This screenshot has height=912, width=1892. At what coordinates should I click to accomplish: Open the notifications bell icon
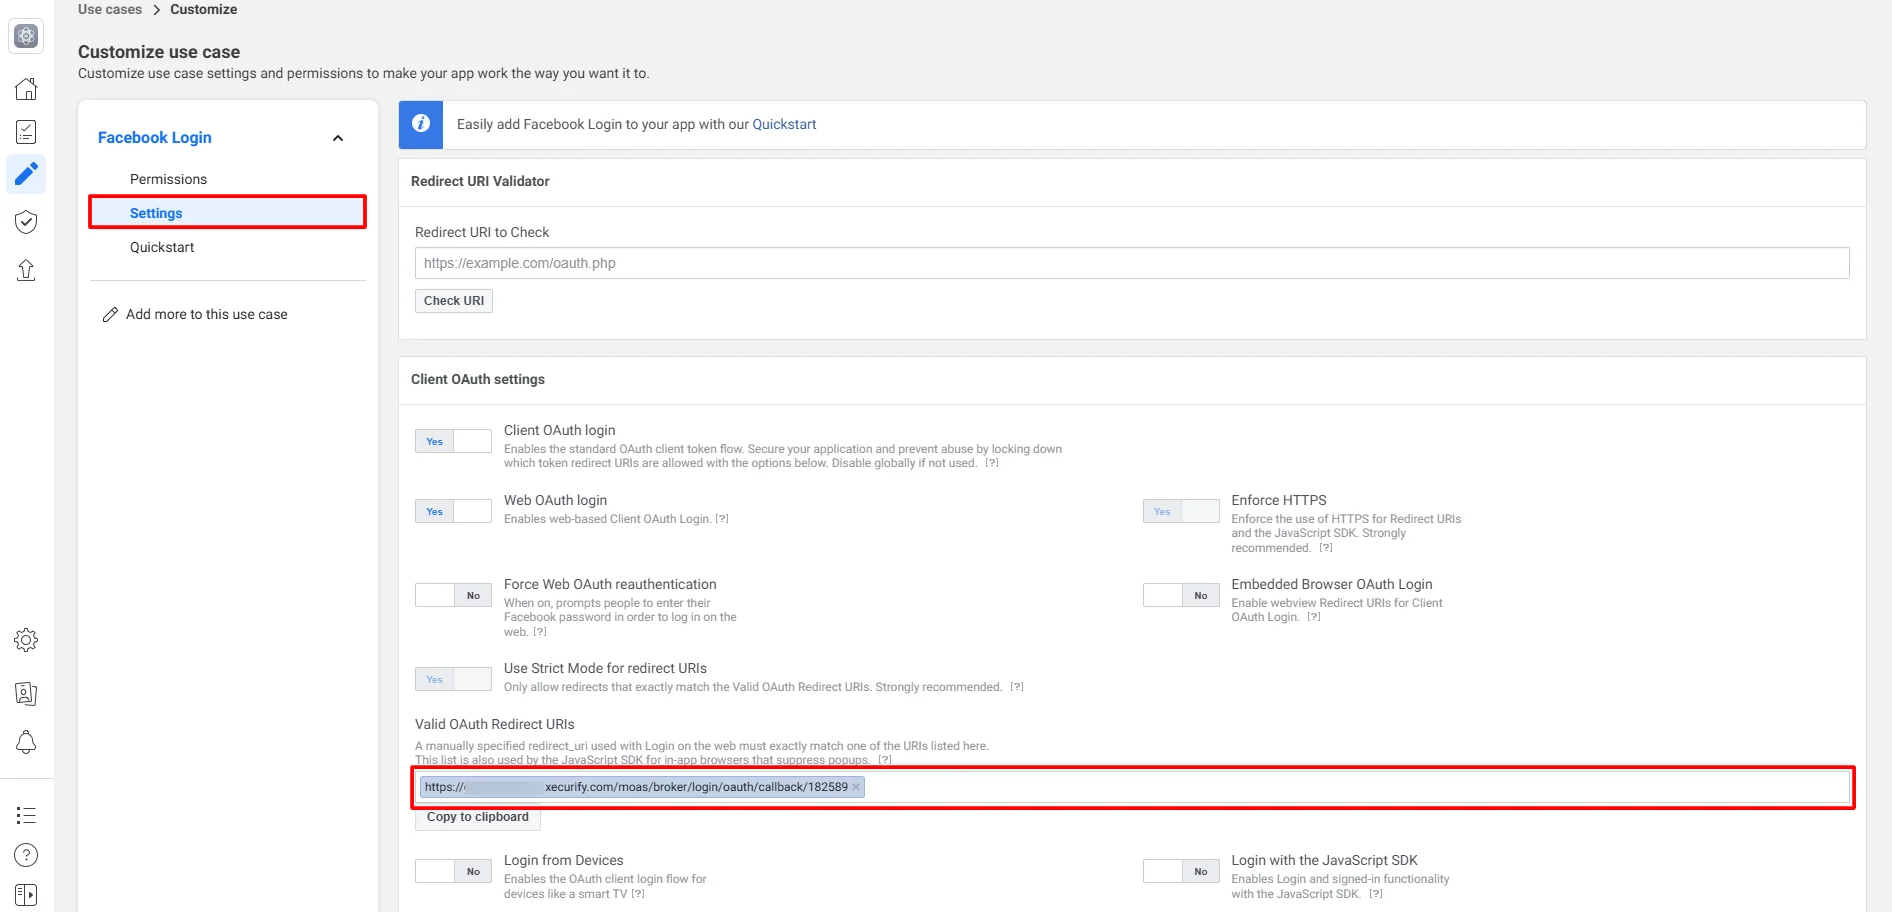coord(26,742)
